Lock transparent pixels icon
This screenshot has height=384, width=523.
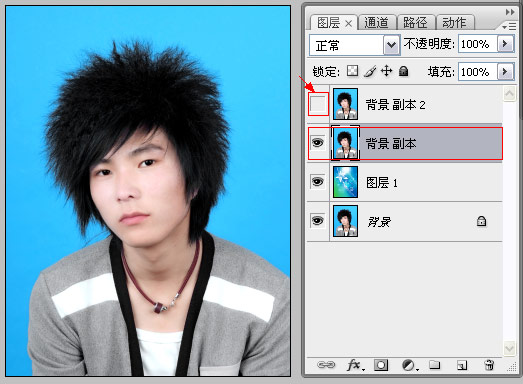(353, 71)
